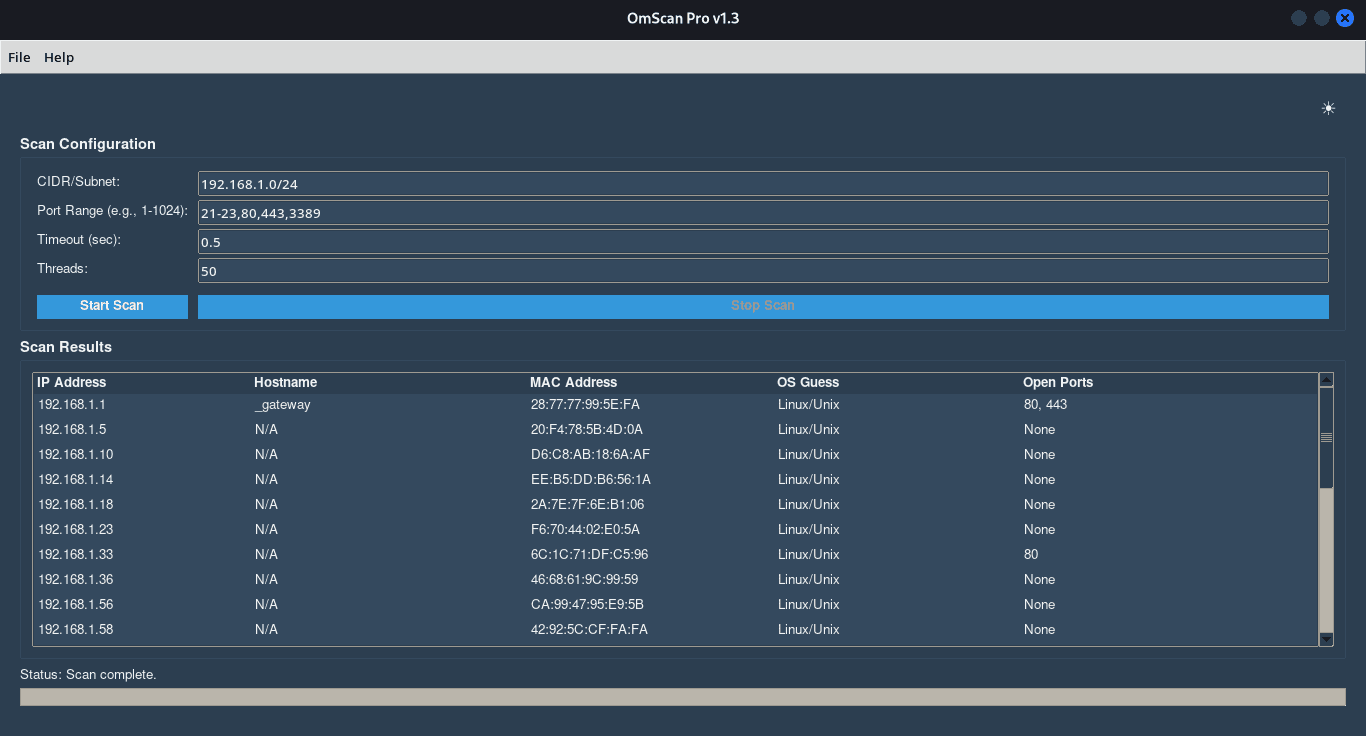Click the "Status: Scan complete." text
This screenshot has width=1366, height=736.
click(88, 675)
